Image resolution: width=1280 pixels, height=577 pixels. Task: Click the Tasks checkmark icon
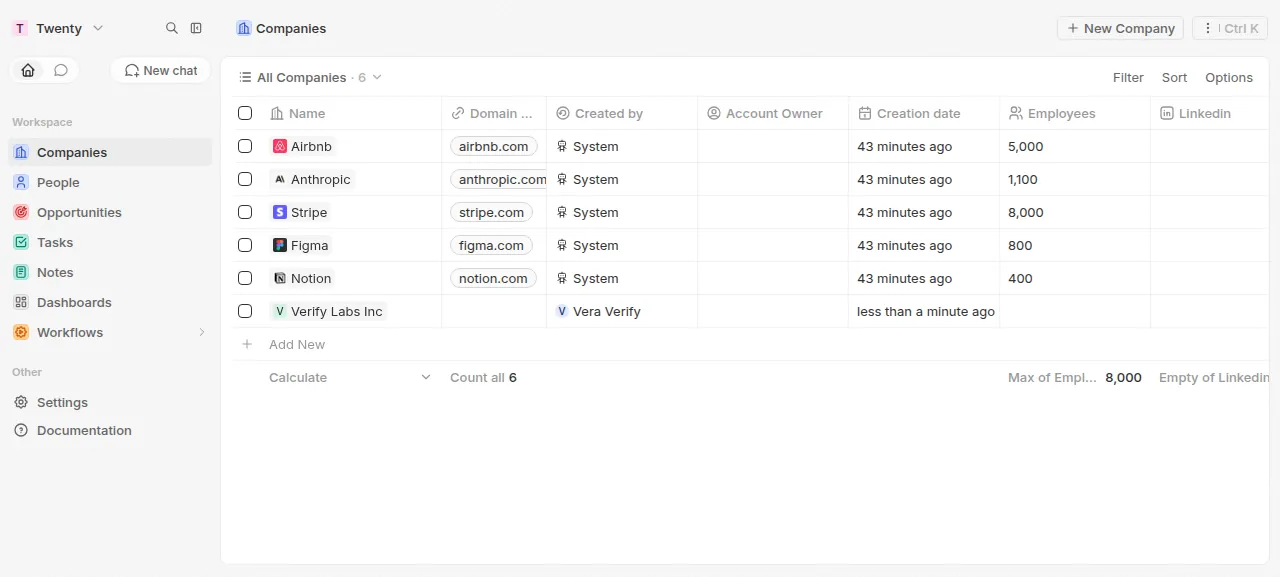(x=21, y=242)
